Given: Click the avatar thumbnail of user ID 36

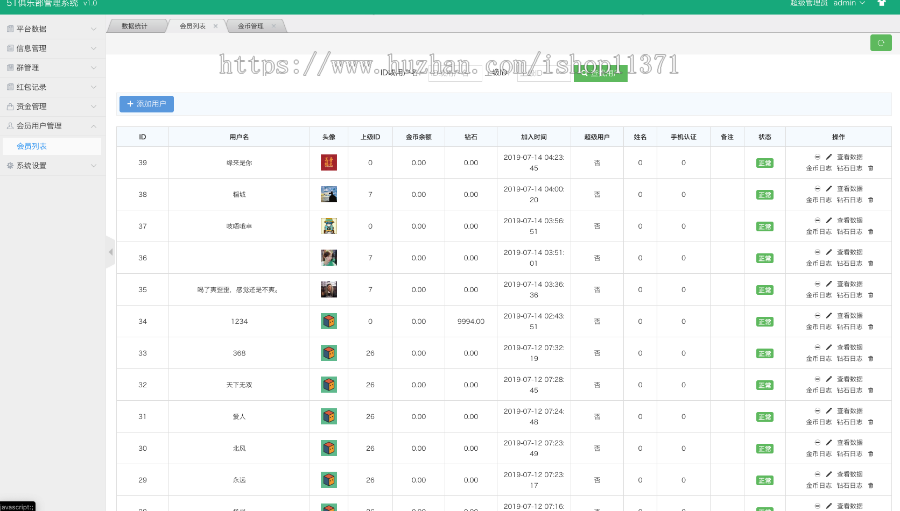Looking at the screenshot, I should pos(329,258).
